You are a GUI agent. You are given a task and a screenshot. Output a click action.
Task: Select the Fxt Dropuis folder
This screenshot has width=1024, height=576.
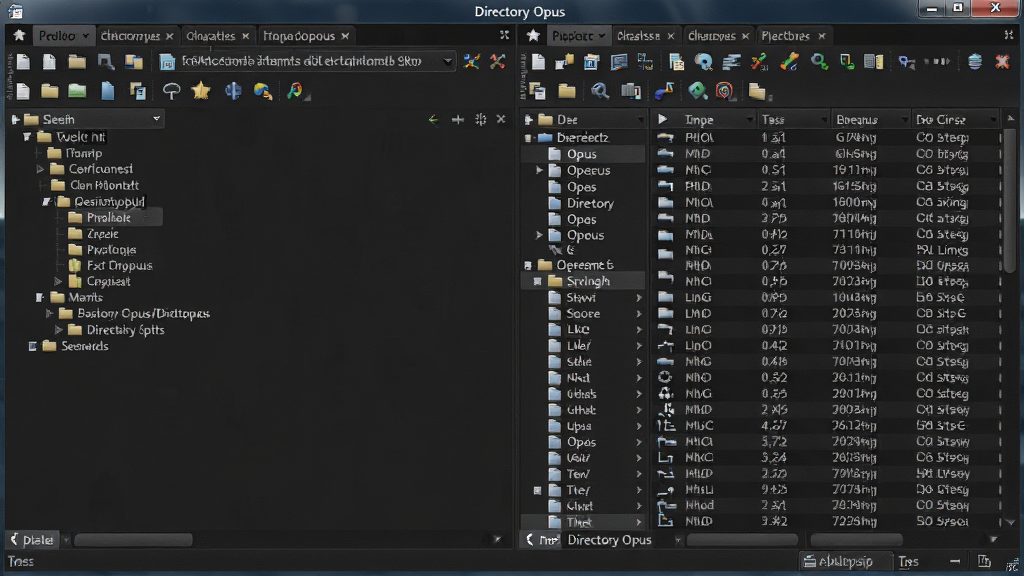pyautogui.click(x=120, y=266)
